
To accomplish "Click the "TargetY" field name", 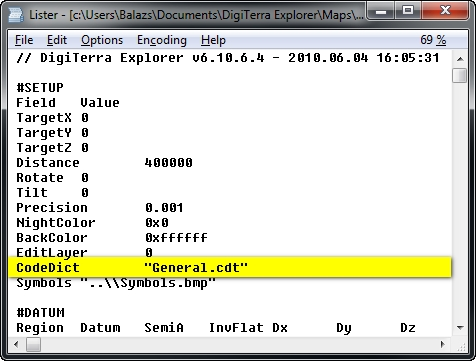I will click(x=44, y=133).
